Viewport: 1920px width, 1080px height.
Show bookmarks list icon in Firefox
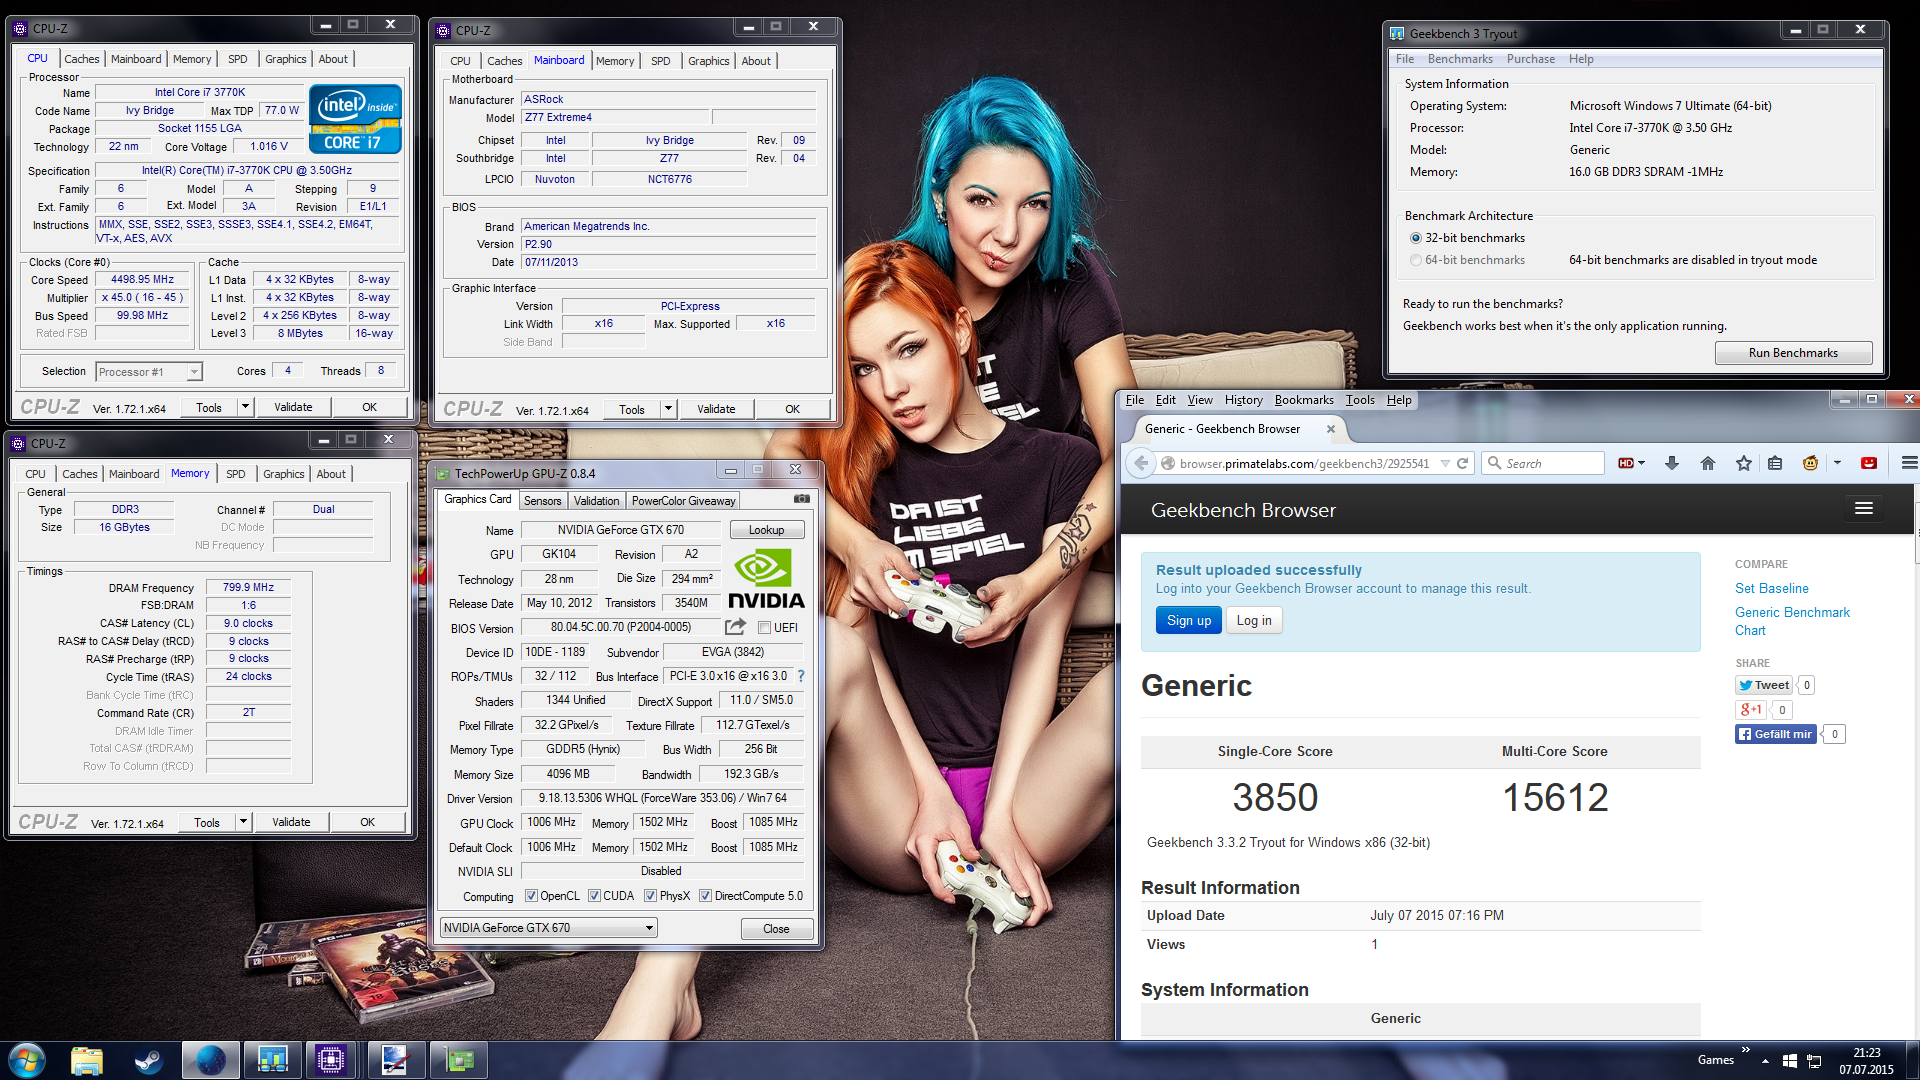(1775, 463)
